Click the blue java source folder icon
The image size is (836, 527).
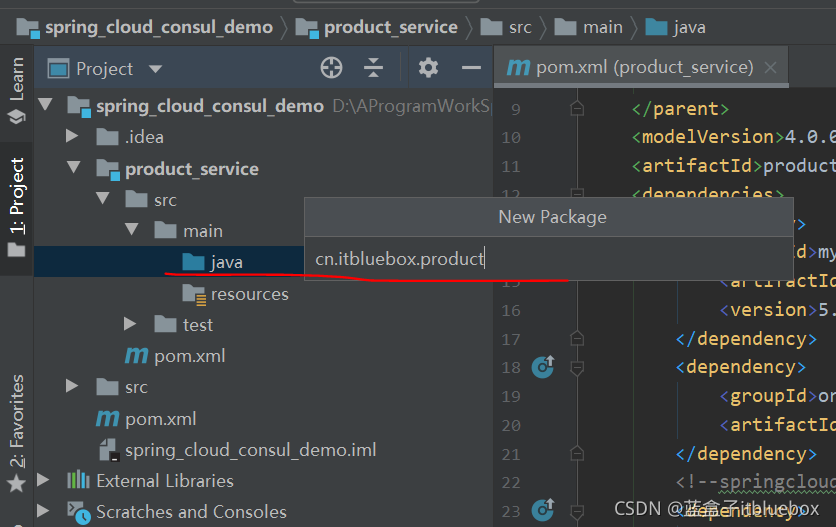click(194, 262)
